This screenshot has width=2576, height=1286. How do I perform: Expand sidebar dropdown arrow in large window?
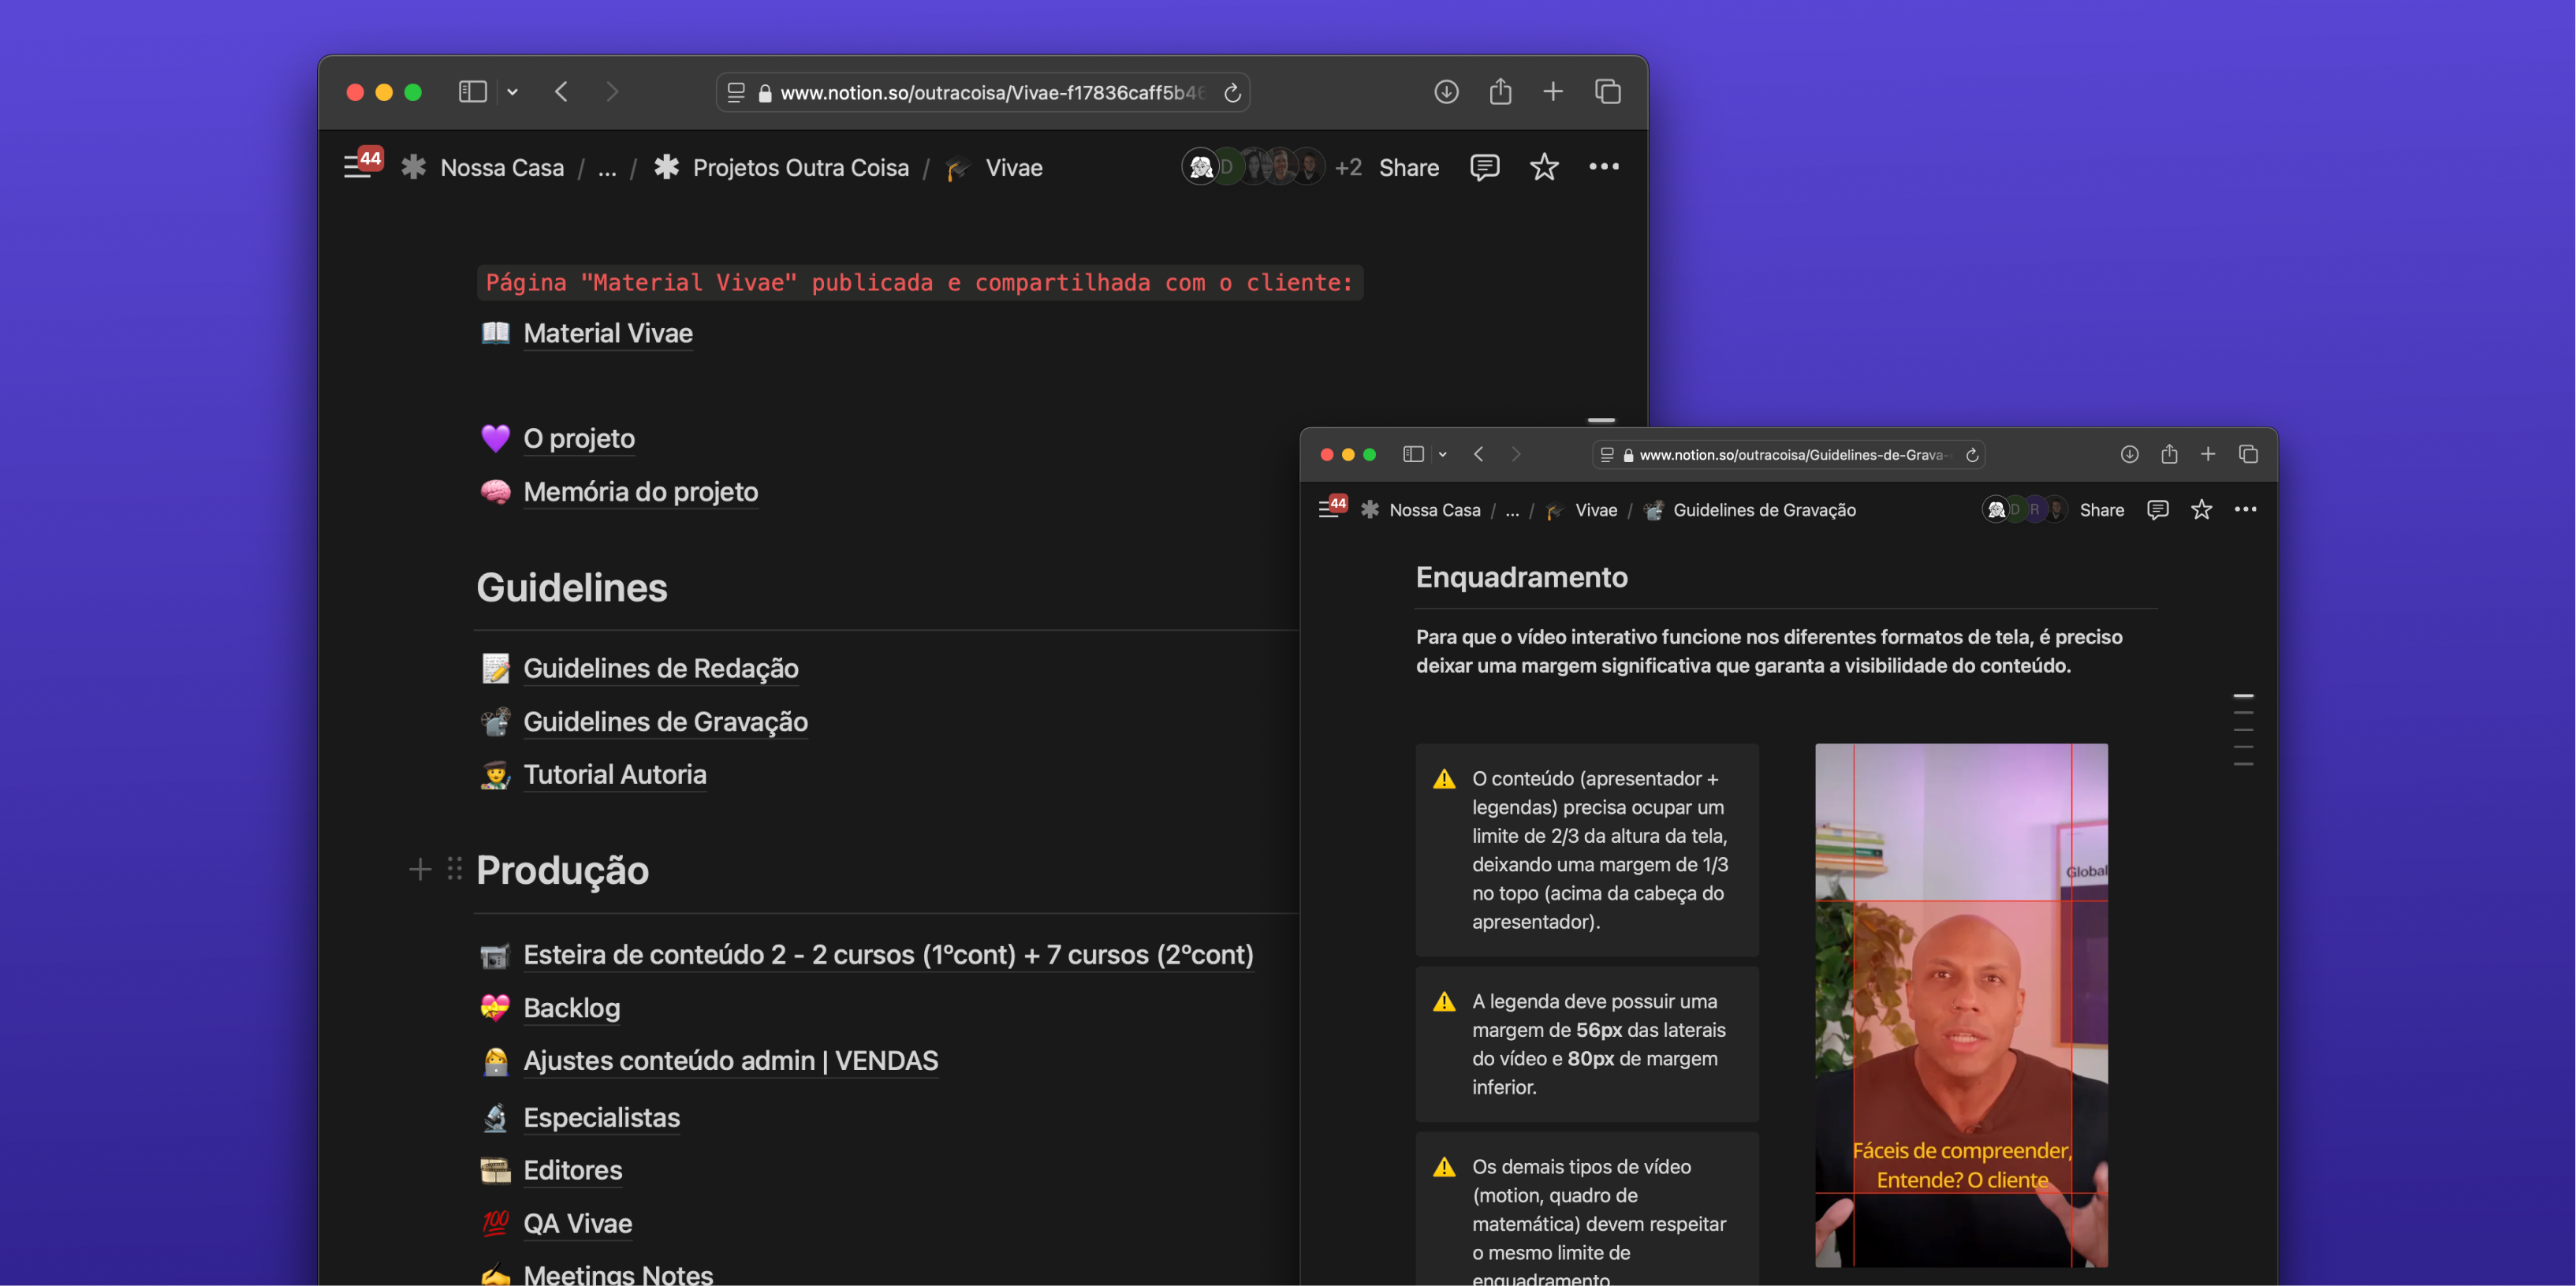[512, 92]
